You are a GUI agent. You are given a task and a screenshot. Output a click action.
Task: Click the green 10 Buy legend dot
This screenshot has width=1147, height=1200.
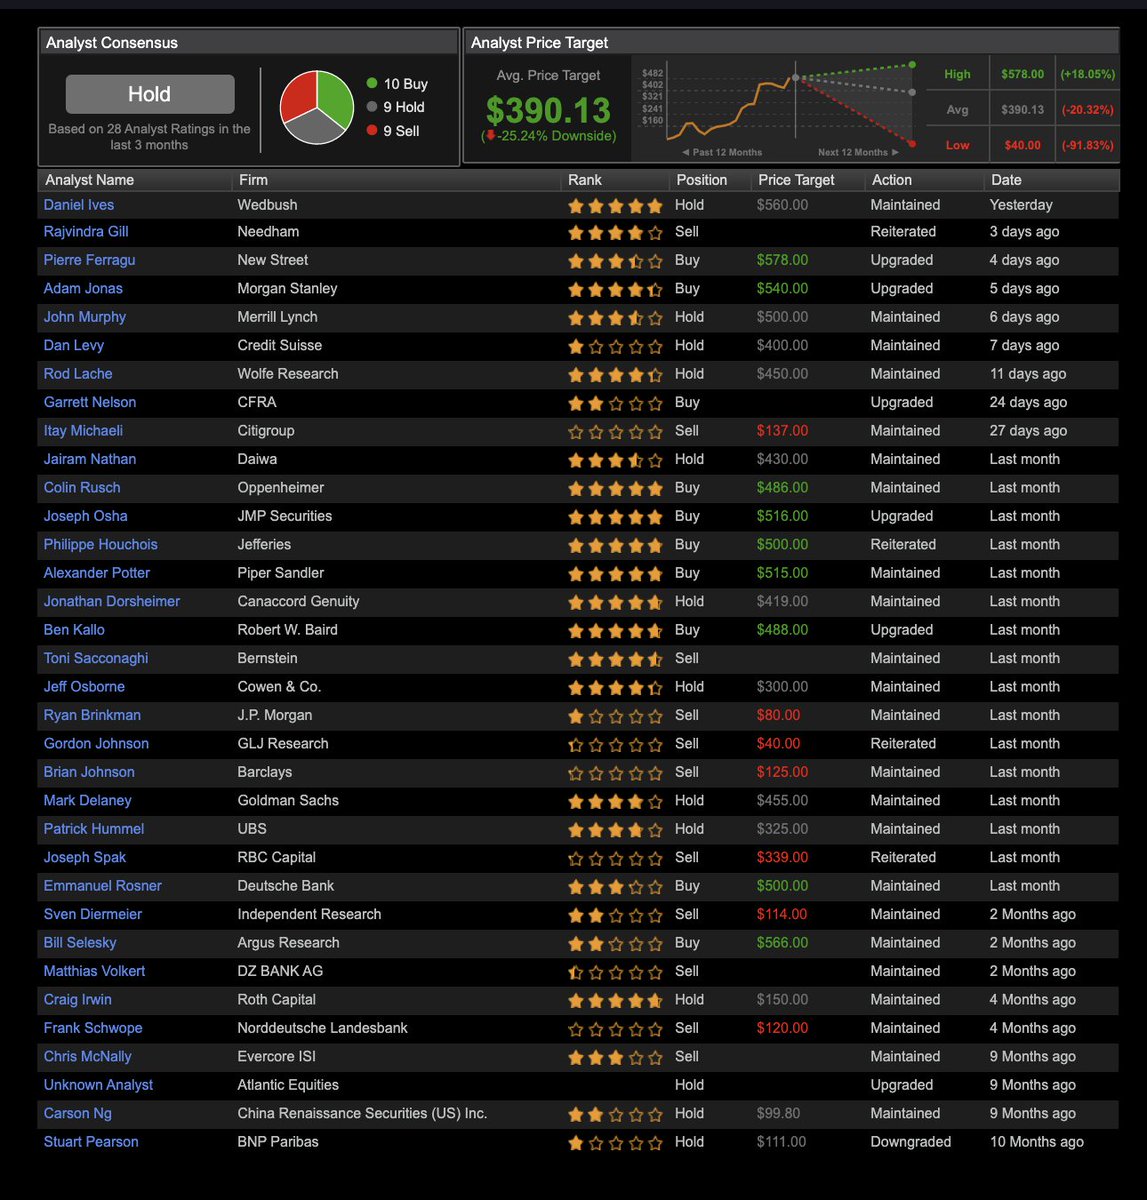[x=372, y=83]
